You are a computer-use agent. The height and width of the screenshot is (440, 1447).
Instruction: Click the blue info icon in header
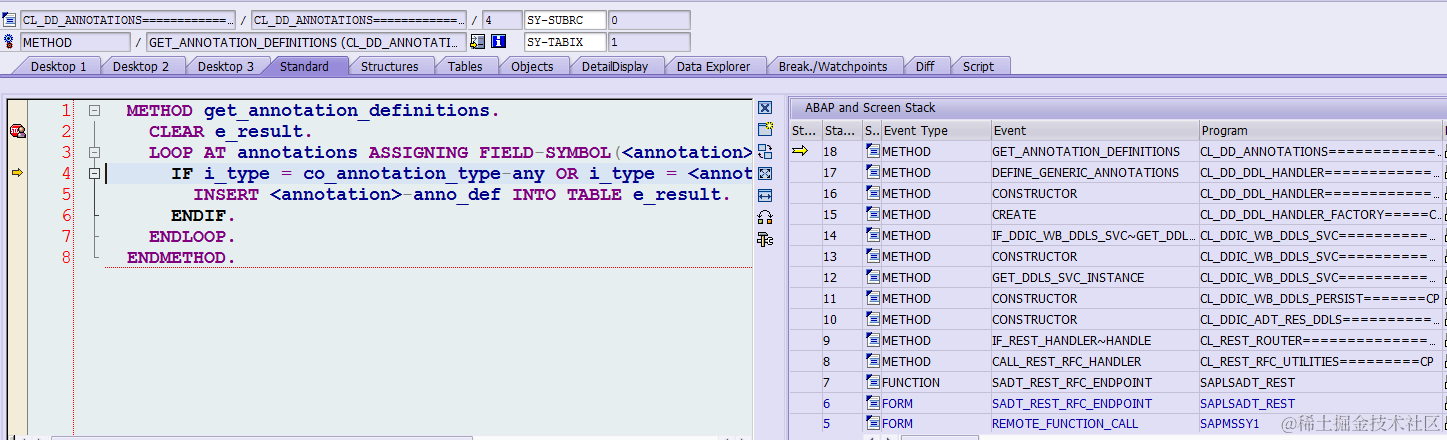498,42
